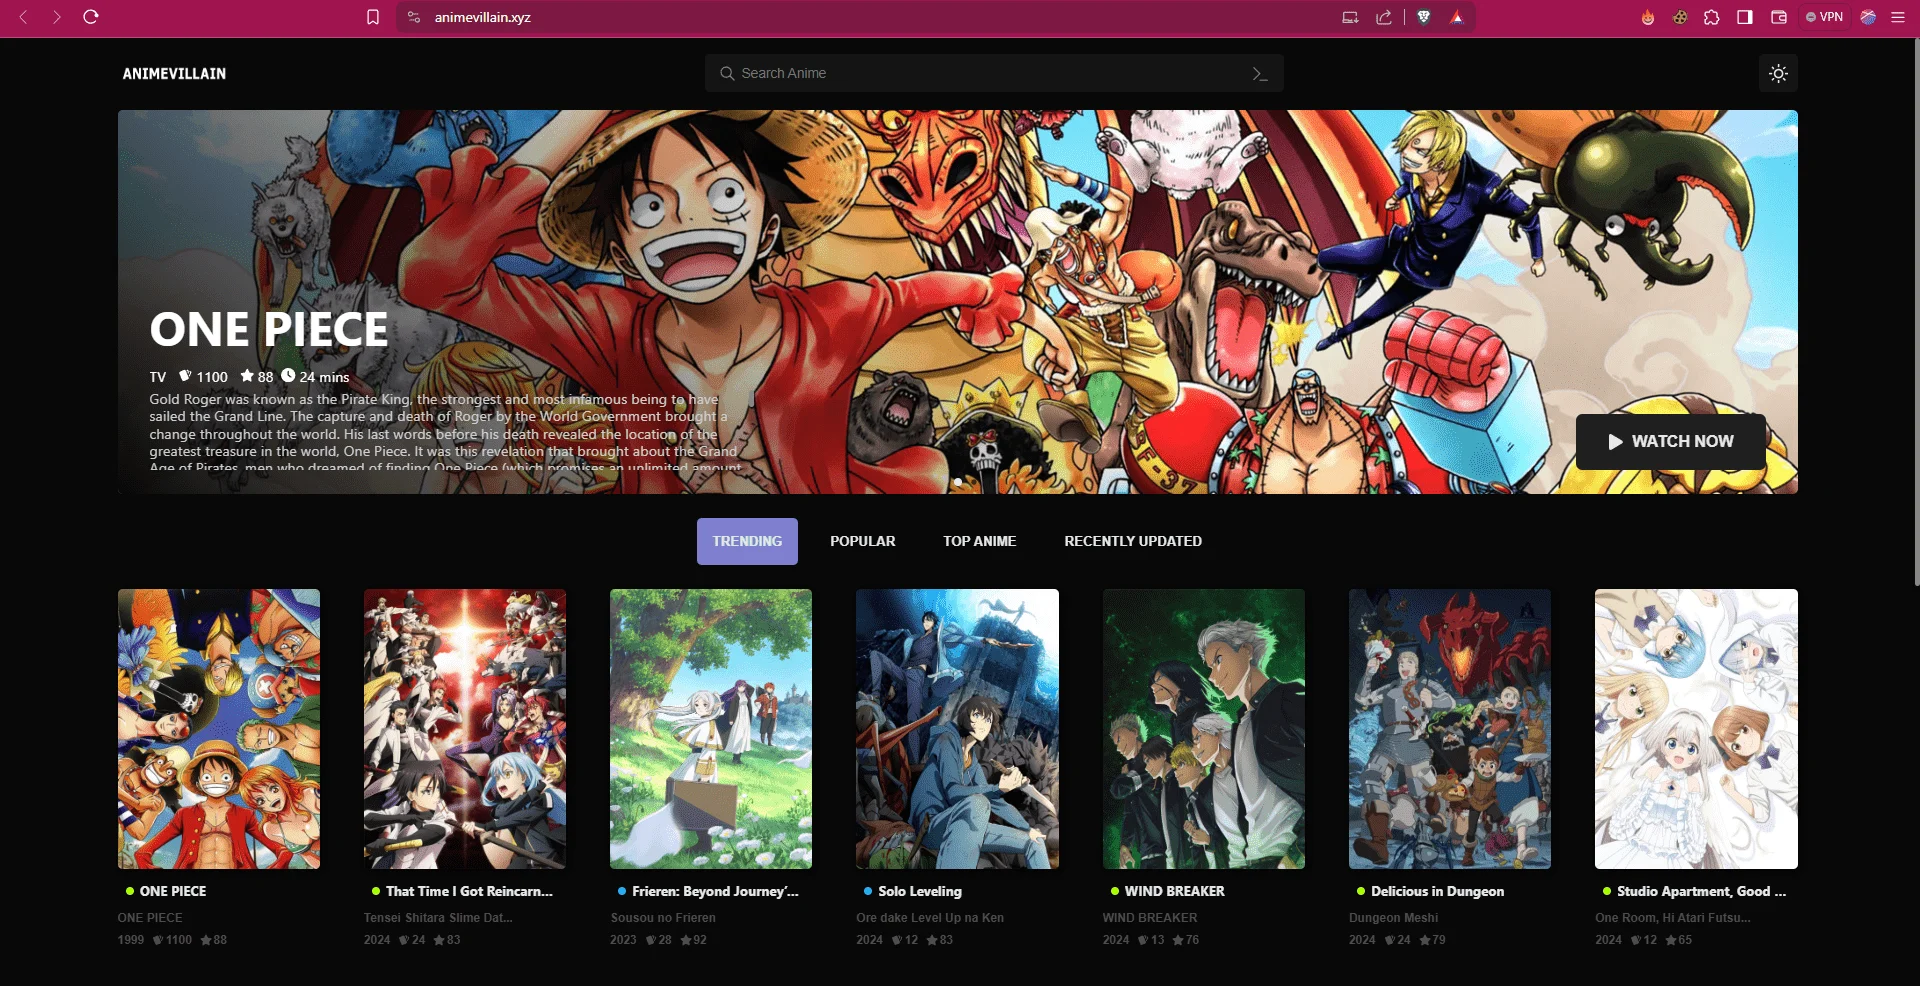Toggle light theme with the sun icon
This screenshot has width=1920, height=986.
[x=1778, y=73]
